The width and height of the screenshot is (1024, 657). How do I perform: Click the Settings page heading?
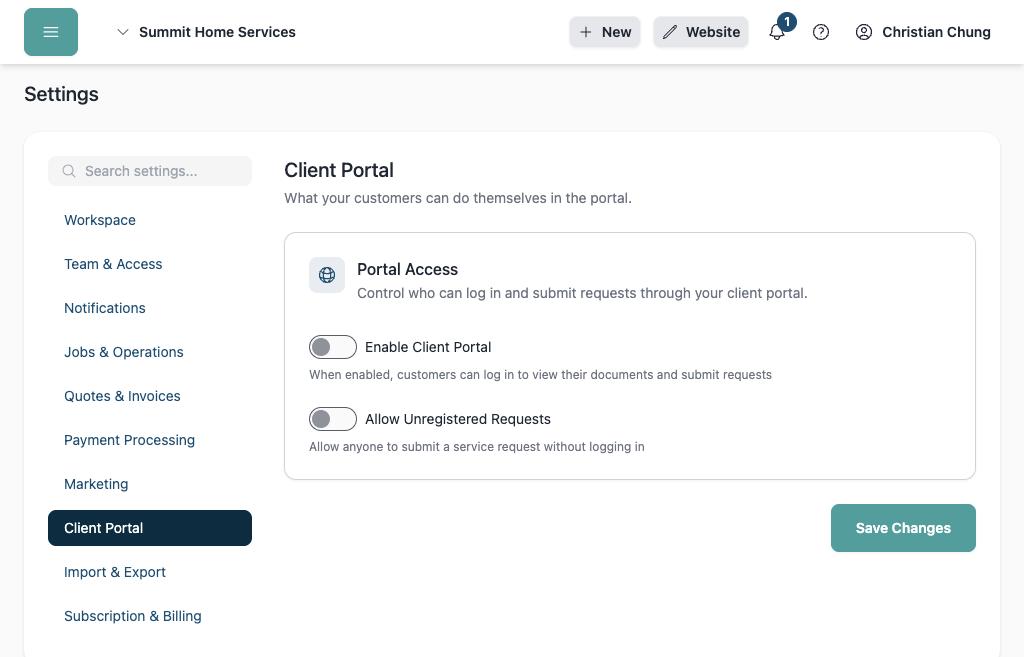(x=61, y=94)
